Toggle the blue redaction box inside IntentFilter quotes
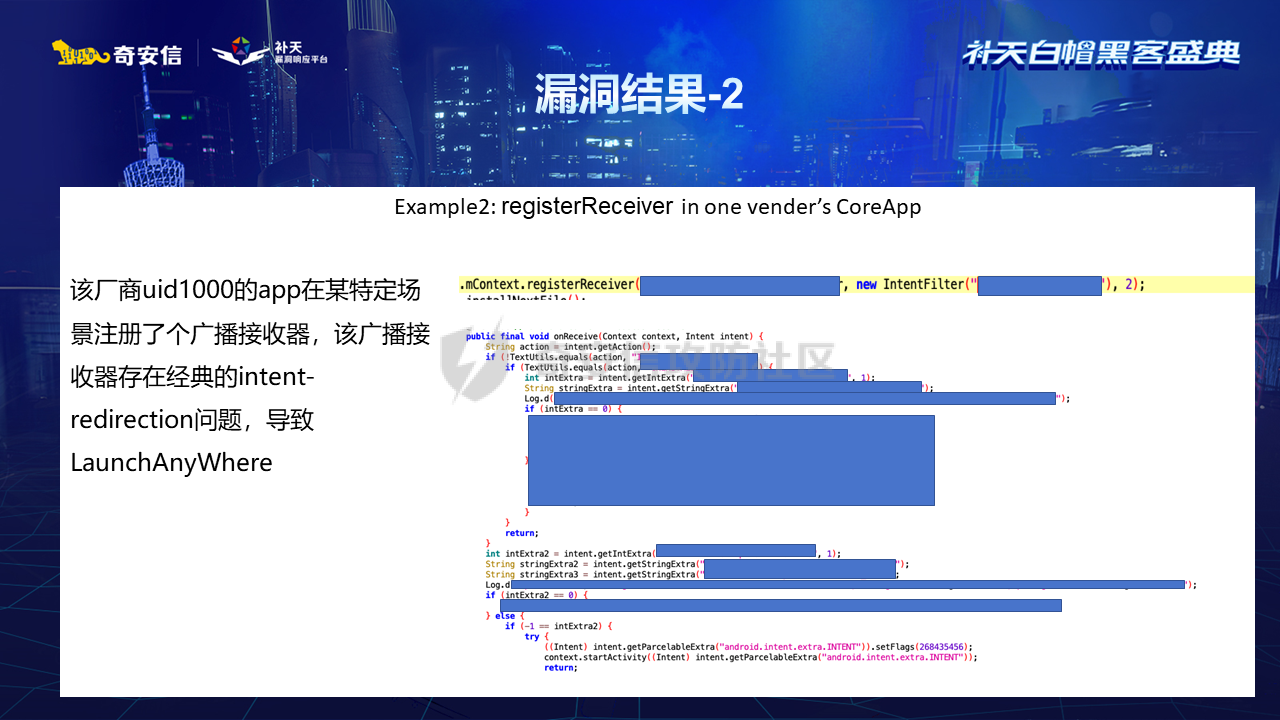The image size is (1280, 720). pyautogui.click(x=1039, y=284)
